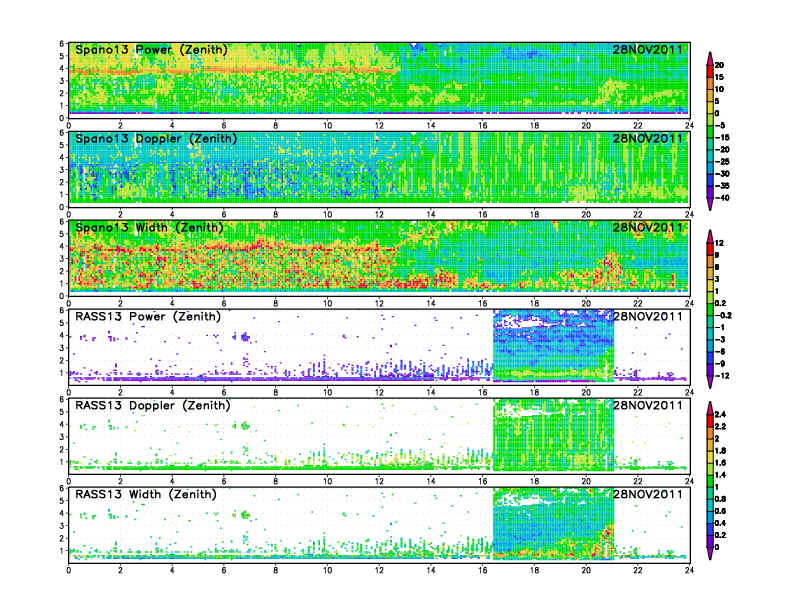Click the filled data block in RASS13 Doppler plot
The height and width of the screenshot is (612, 792).
pyautogui.click(x=554, y=435)
